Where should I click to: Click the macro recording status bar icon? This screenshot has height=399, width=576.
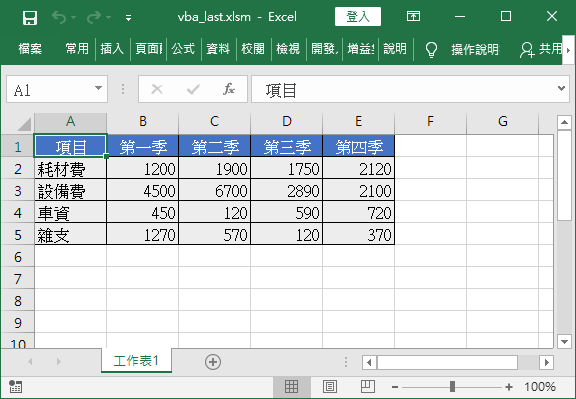15,386
